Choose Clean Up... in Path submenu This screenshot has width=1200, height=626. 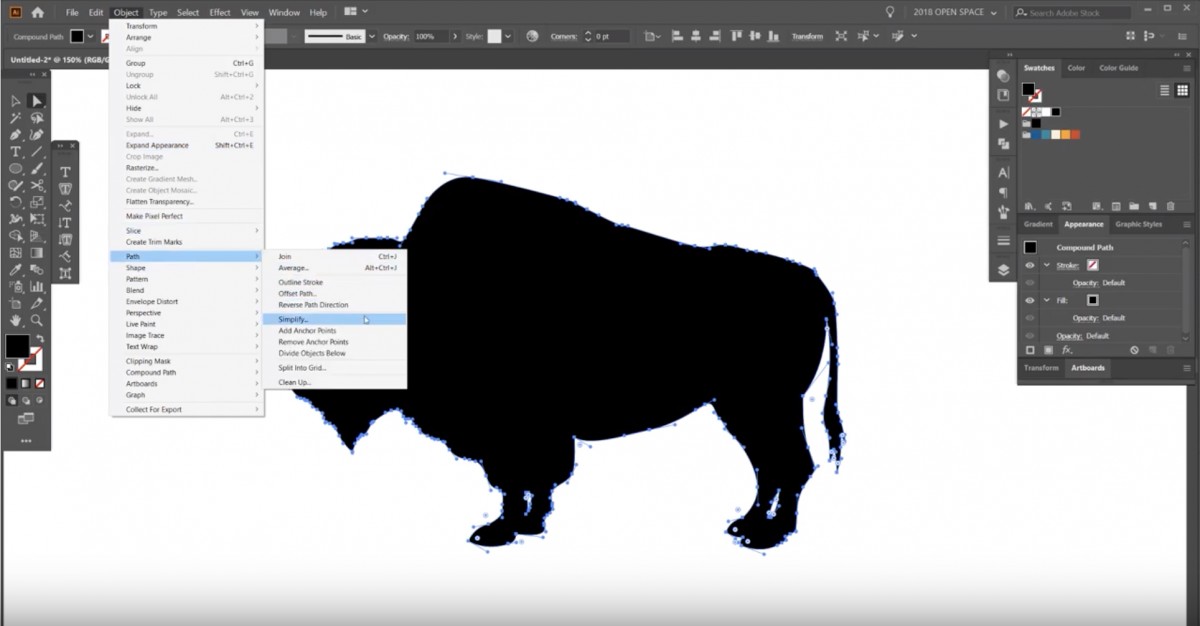tap(295, 382)
